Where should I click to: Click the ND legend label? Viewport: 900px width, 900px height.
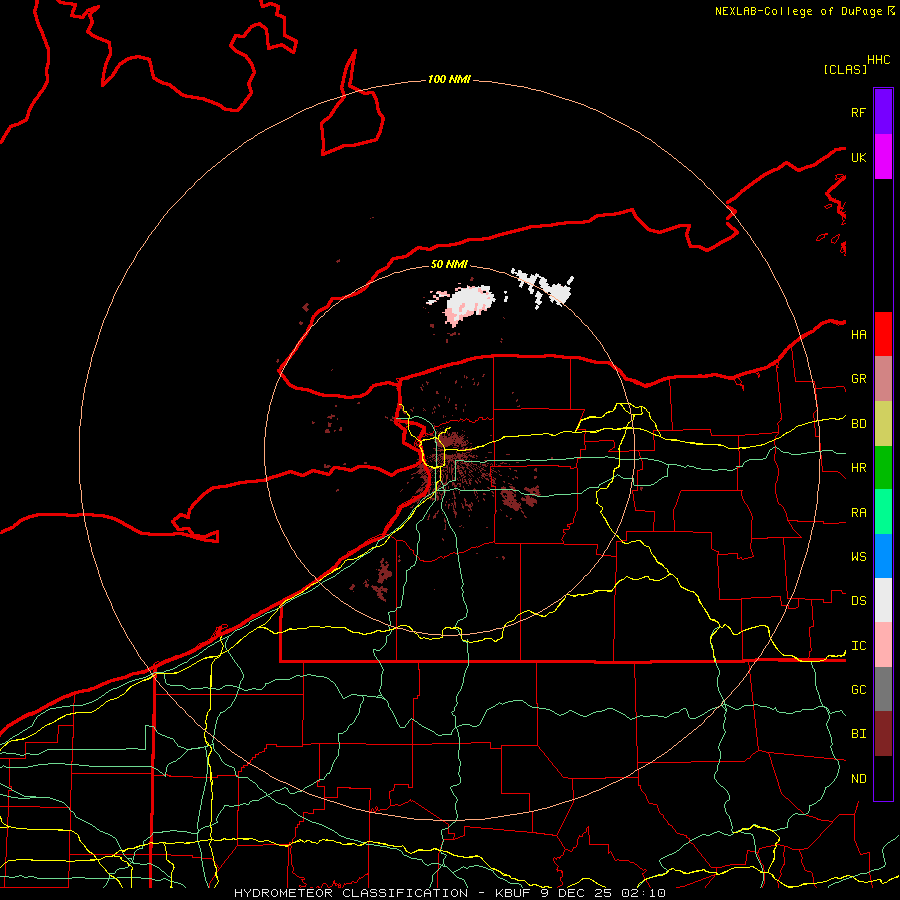(858, 779)
